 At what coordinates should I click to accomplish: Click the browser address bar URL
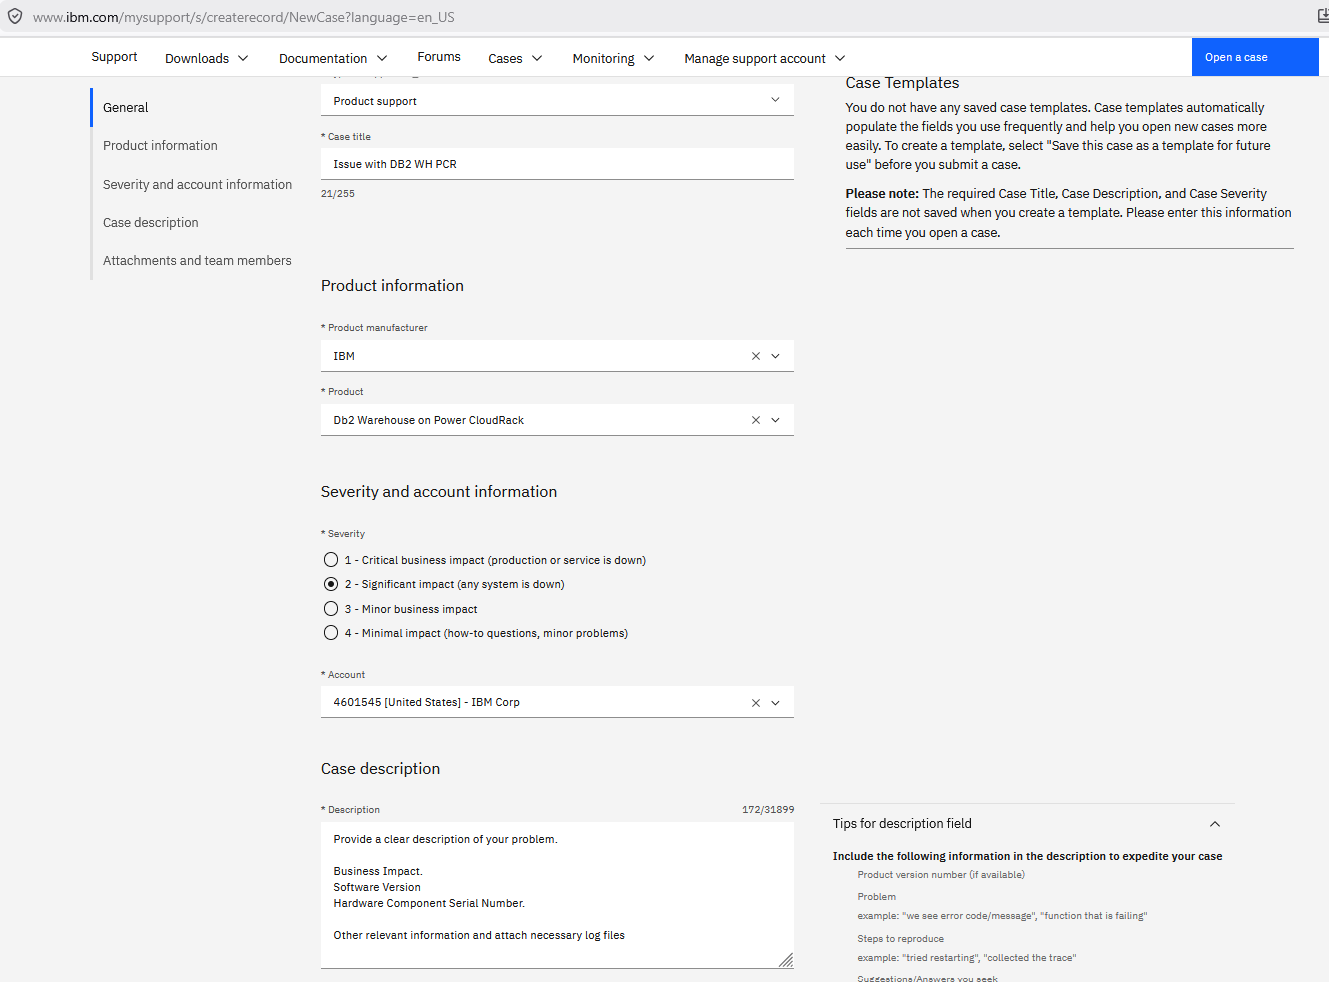pos(243,17)
